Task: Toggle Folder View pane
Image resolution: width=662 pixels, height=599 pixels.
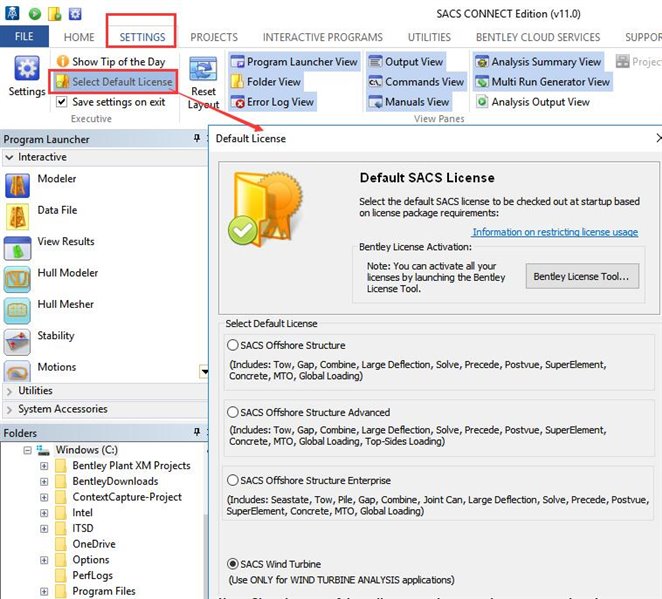Action: tap(266, 81)
